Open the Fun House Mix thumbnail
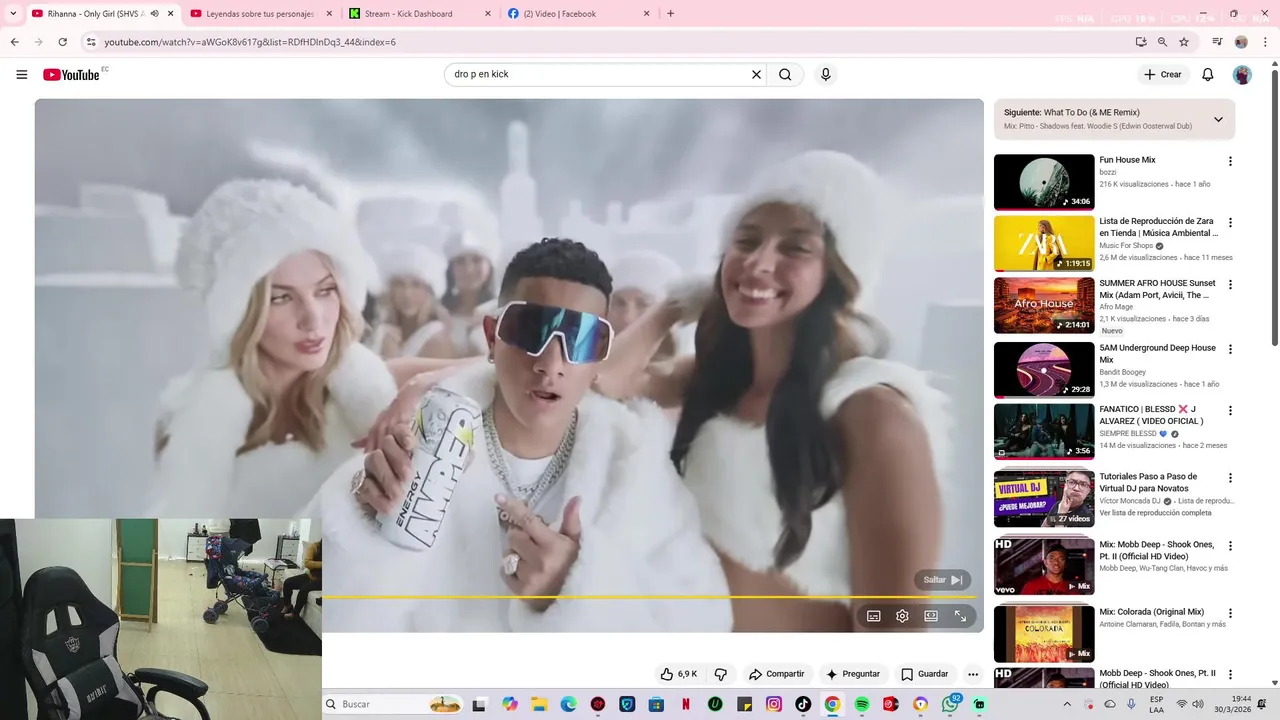Viewport: 1280px width, 720px height. click(1044, 182)
